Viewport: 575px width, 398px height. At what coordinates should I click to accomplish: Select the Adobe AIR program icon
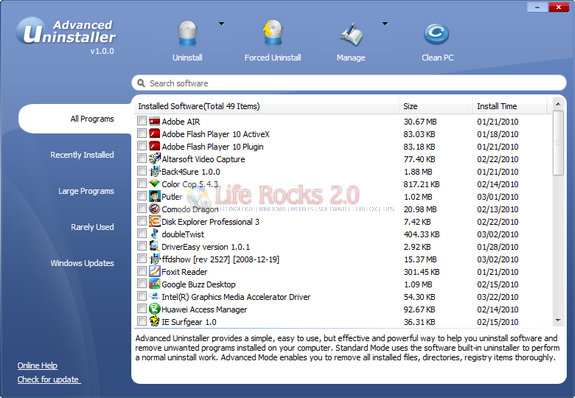click(x=154, y=121)
